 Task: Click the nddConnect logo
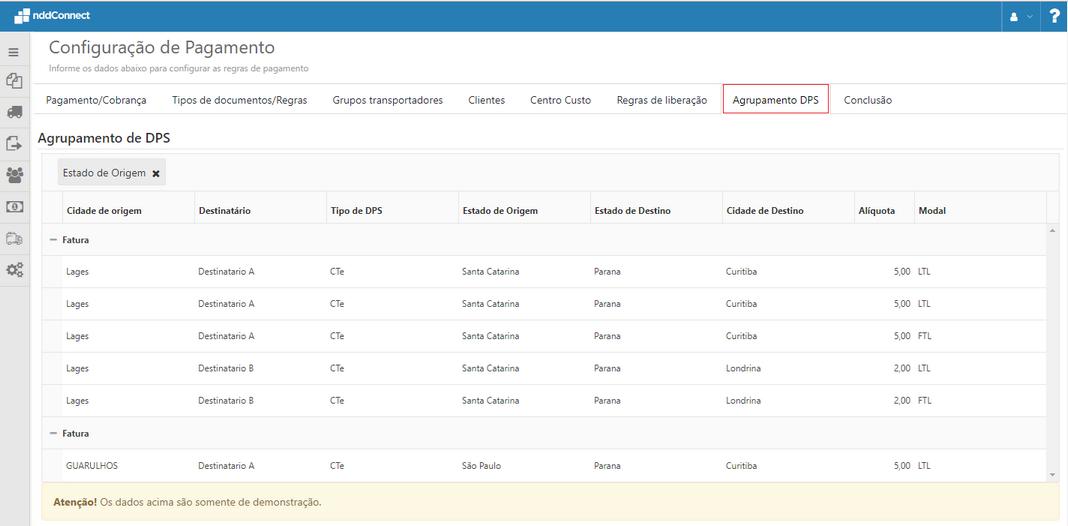tap(52, 16)
